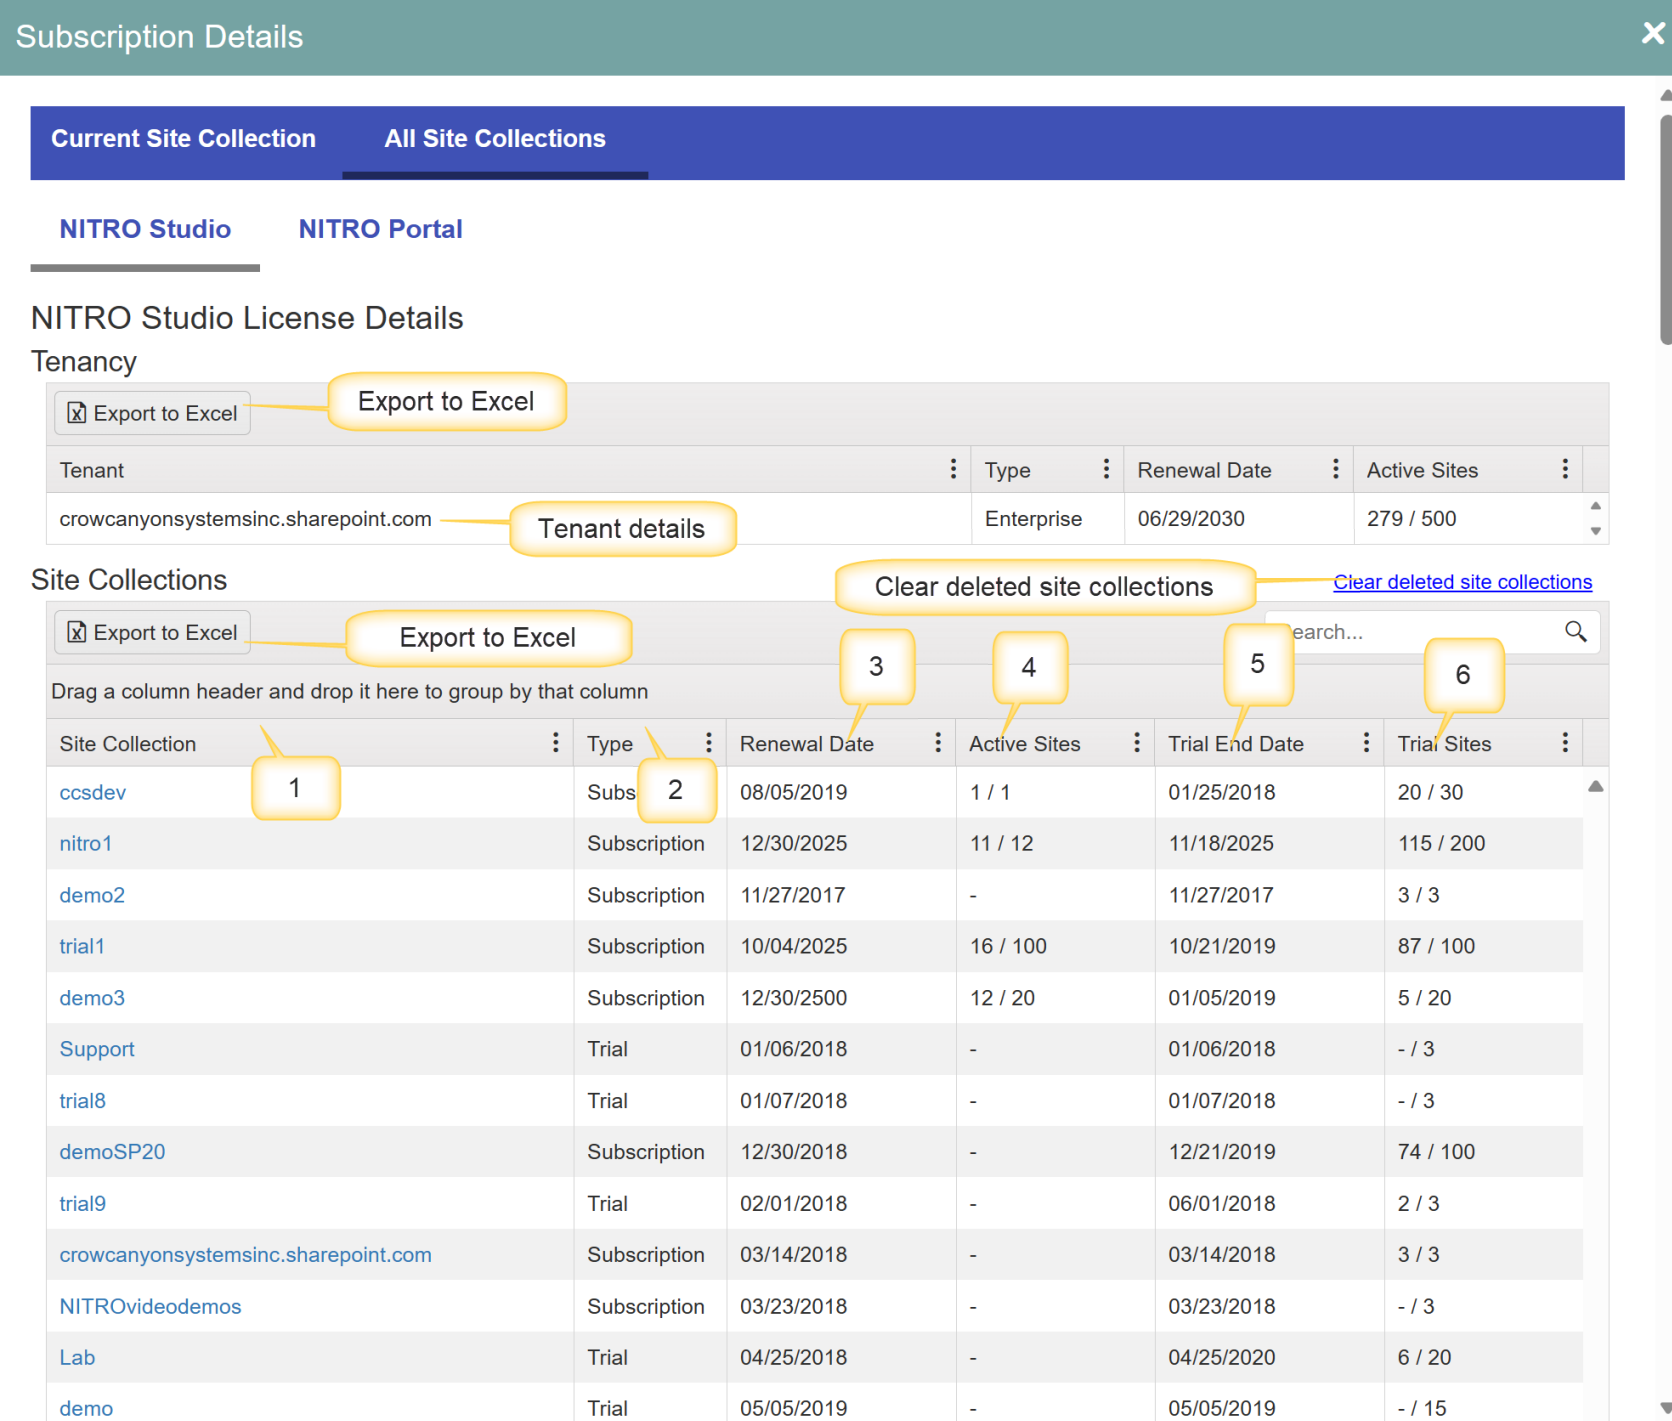1672x1421 pixels.
Task: Click tenancy grid scroll down arrow
Action: 1596,531
